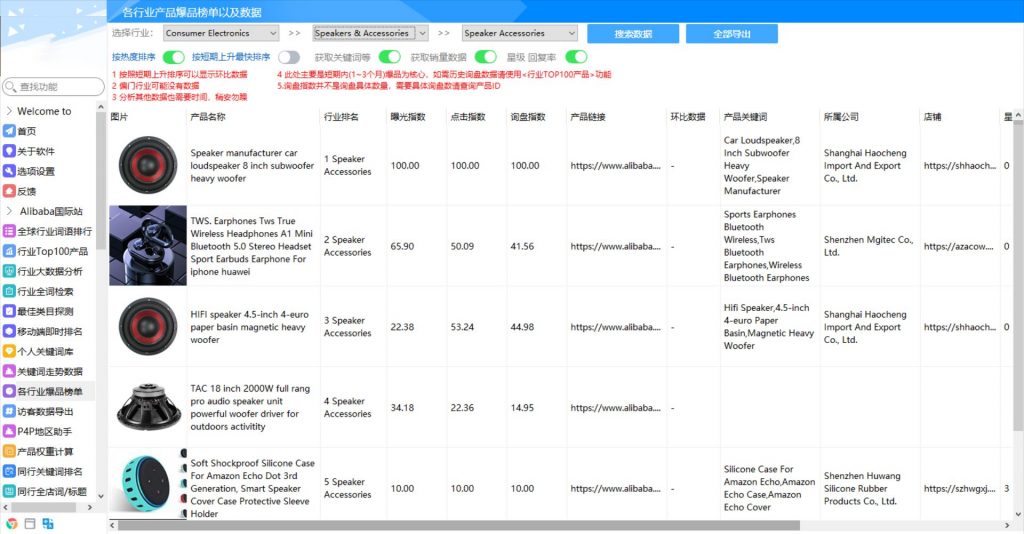The width and height of the screenshot is (1024, 534).
Task: Select 'Silicone Case For Amazon Echo' keywords cell
Action: click(x=769, y=488)
